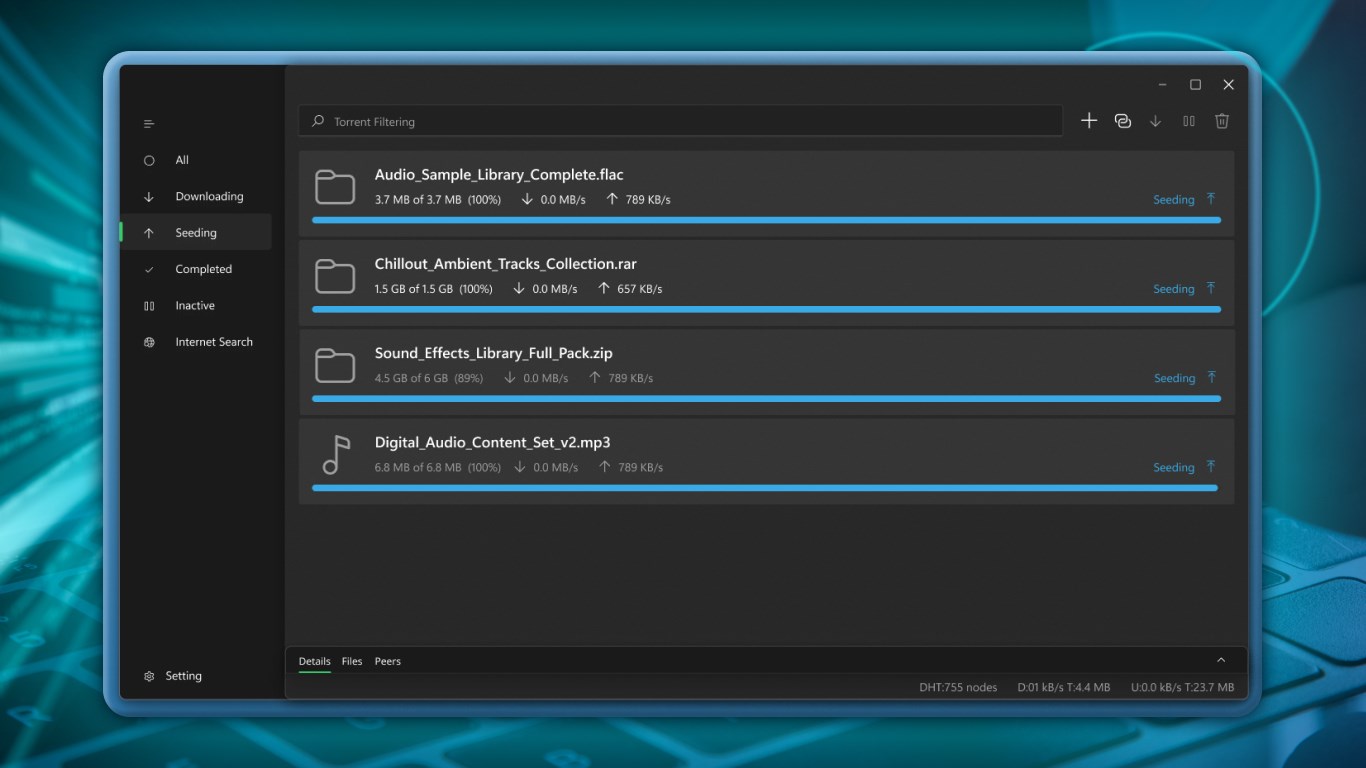Click the search magnifier icon

point(318,121)
